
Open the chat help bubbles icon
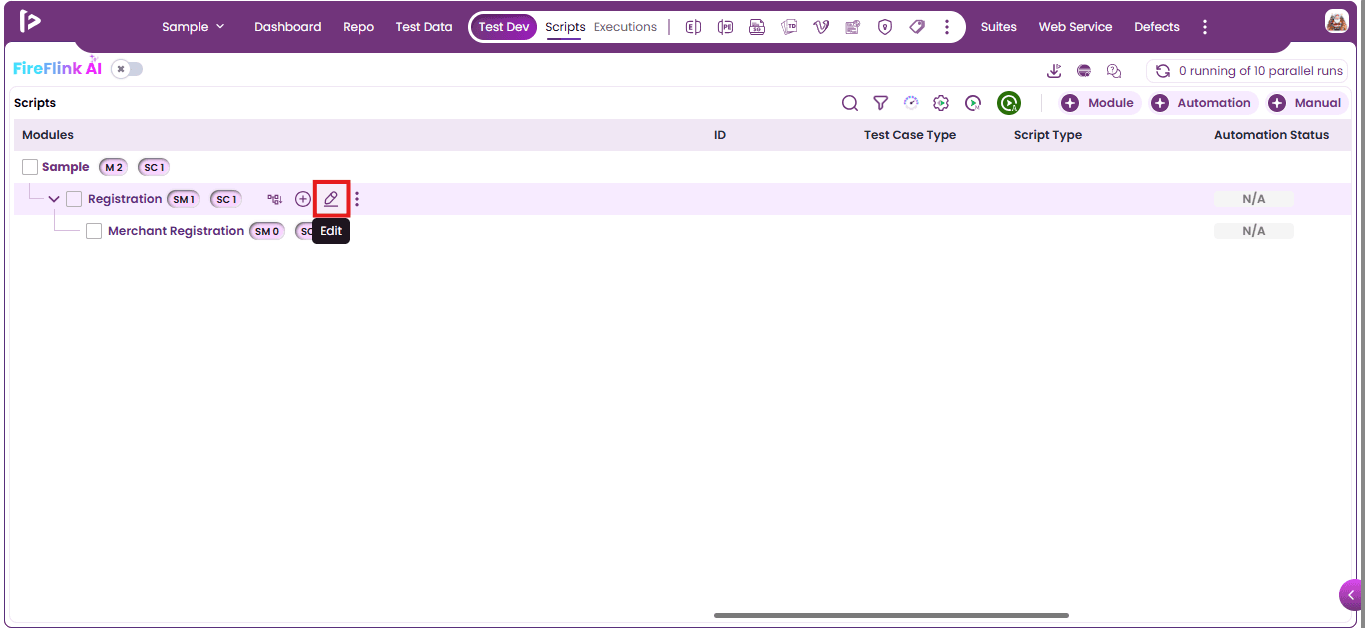click(x=1114, y=71)
